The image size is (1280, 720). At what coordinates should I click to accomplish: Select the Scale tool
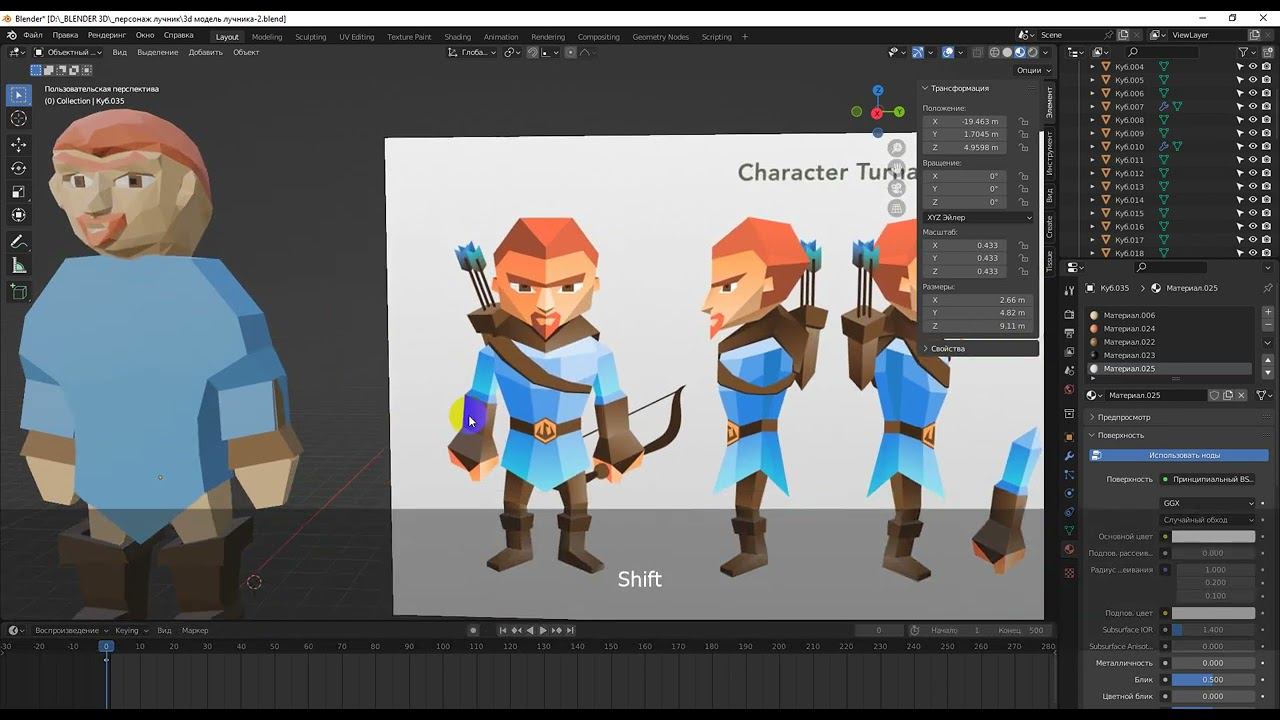click(18, 192)
